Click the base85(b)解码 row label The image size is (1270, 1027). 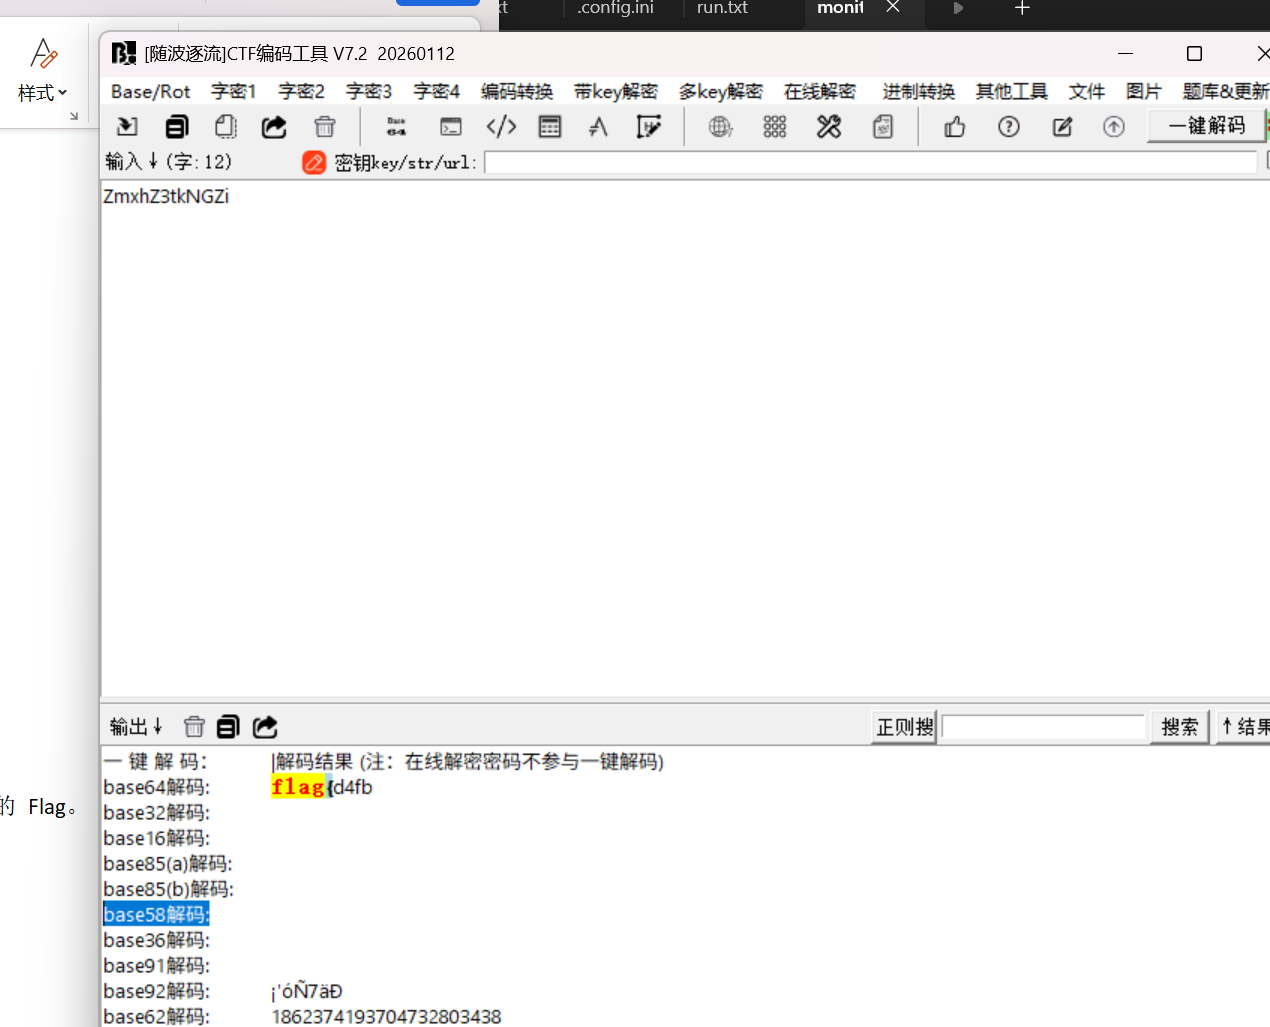tap(168, 889)
